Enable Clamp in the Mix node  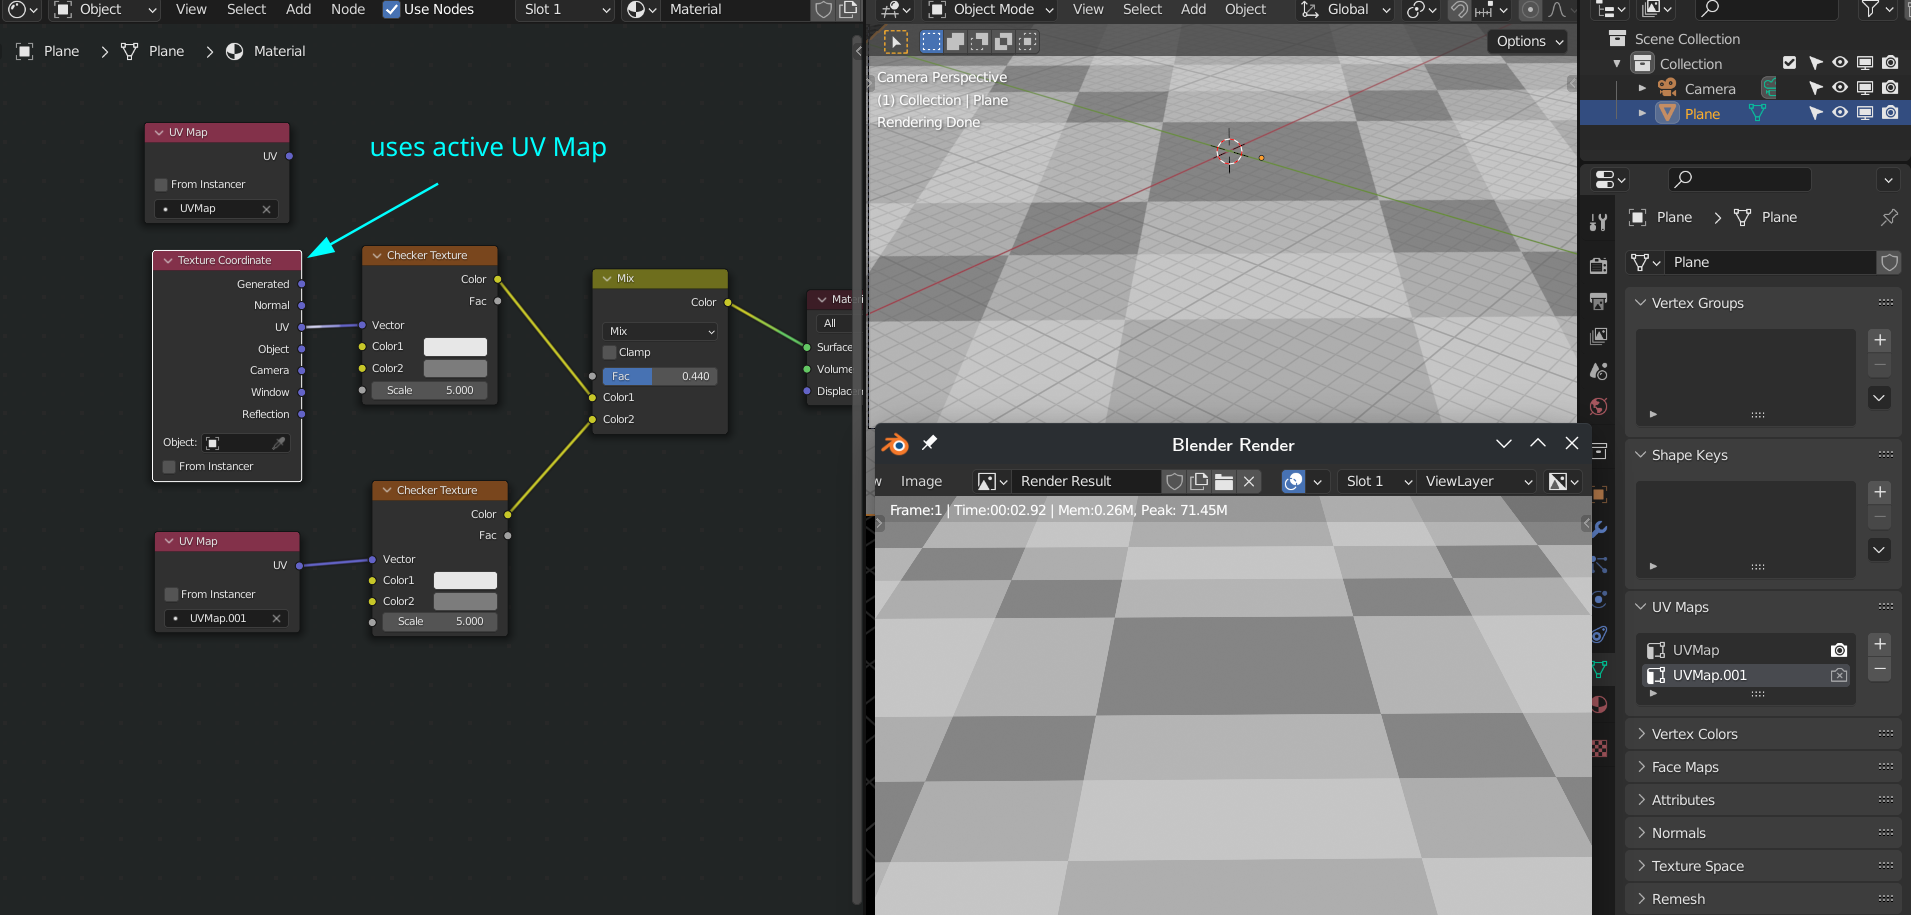pyautogui.click(x=609, y=352)
